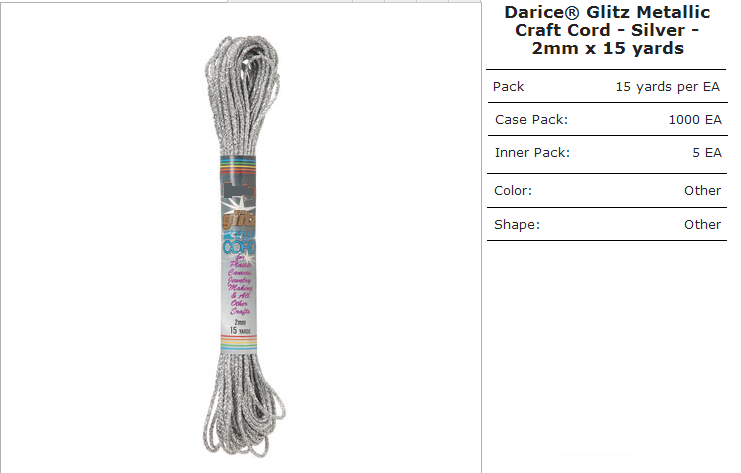Click the 5 EA inner pack value

707,153
